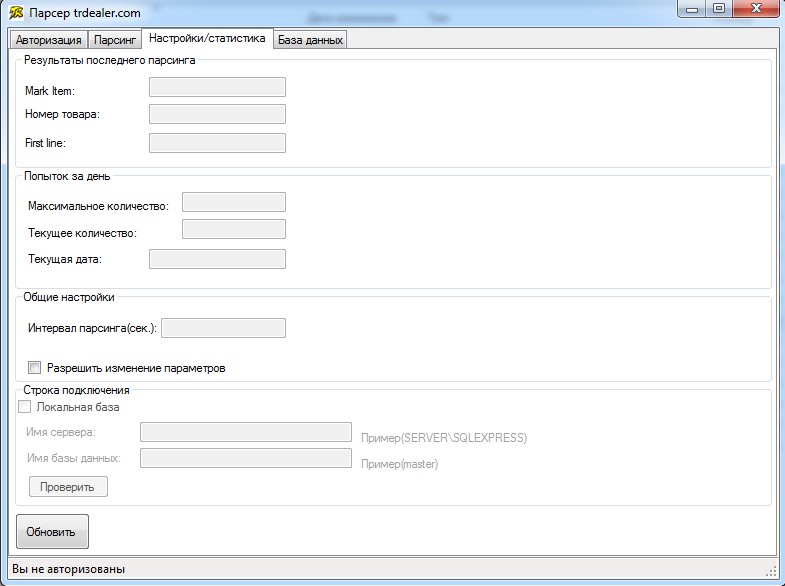Maximize the parser window

click(x=719, y=9)
